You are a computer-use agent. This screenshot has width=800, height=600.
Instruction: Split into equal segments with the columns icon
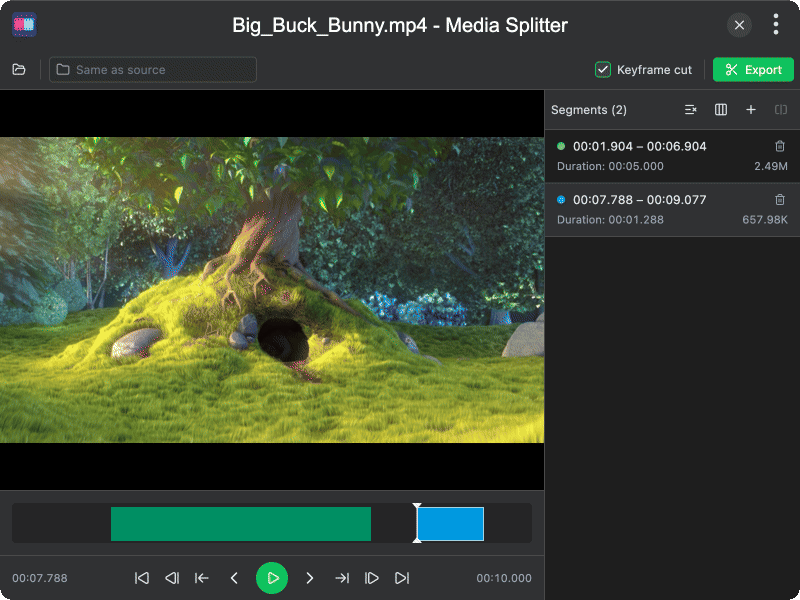tap(720, 110)
